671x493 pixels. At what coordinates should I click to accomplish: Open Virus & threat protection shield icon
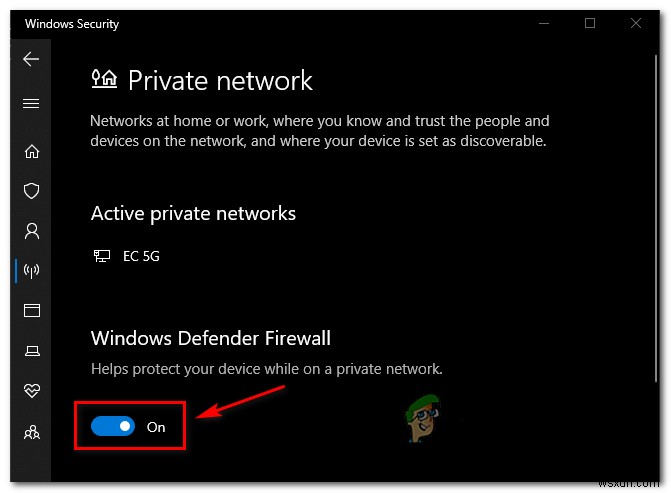coord(31,191)
